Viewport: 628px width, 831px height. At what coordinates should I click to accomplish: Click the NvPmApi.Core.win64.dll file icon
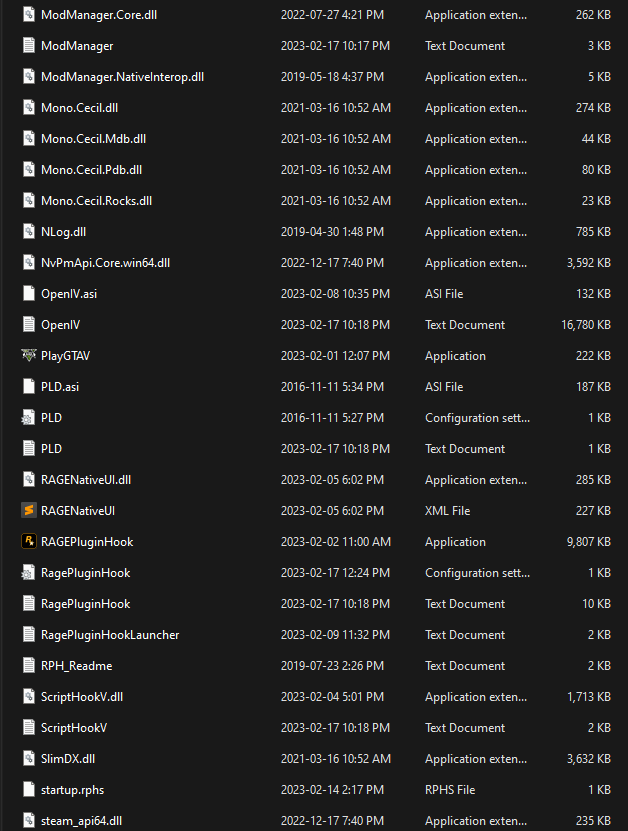coord(29,262)
